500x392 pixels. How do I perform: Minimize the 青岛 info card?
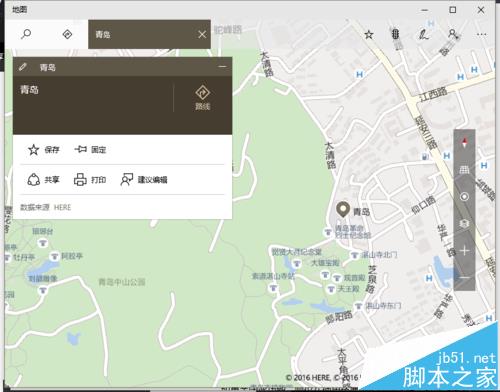pyautogui.click(x=222, y=67)
